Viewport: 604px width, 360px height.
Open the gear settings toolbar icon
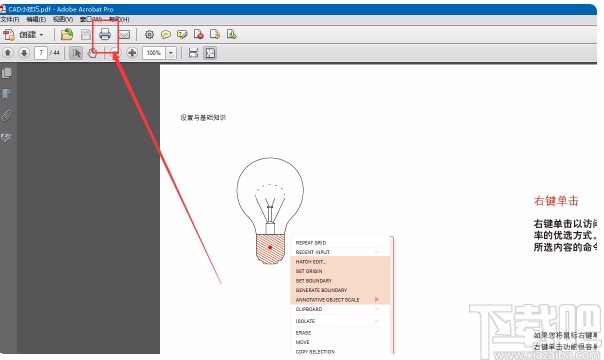coord(149,35)
